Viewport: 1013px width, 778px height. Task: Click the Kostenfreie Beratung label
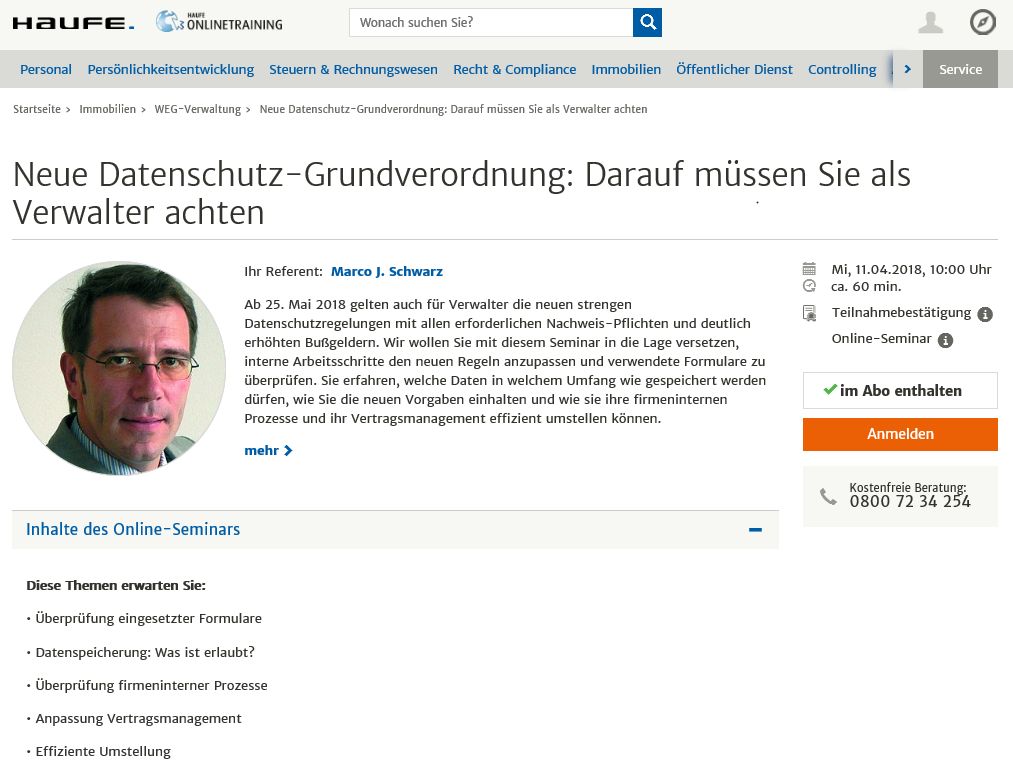click(x=908, y=487)
